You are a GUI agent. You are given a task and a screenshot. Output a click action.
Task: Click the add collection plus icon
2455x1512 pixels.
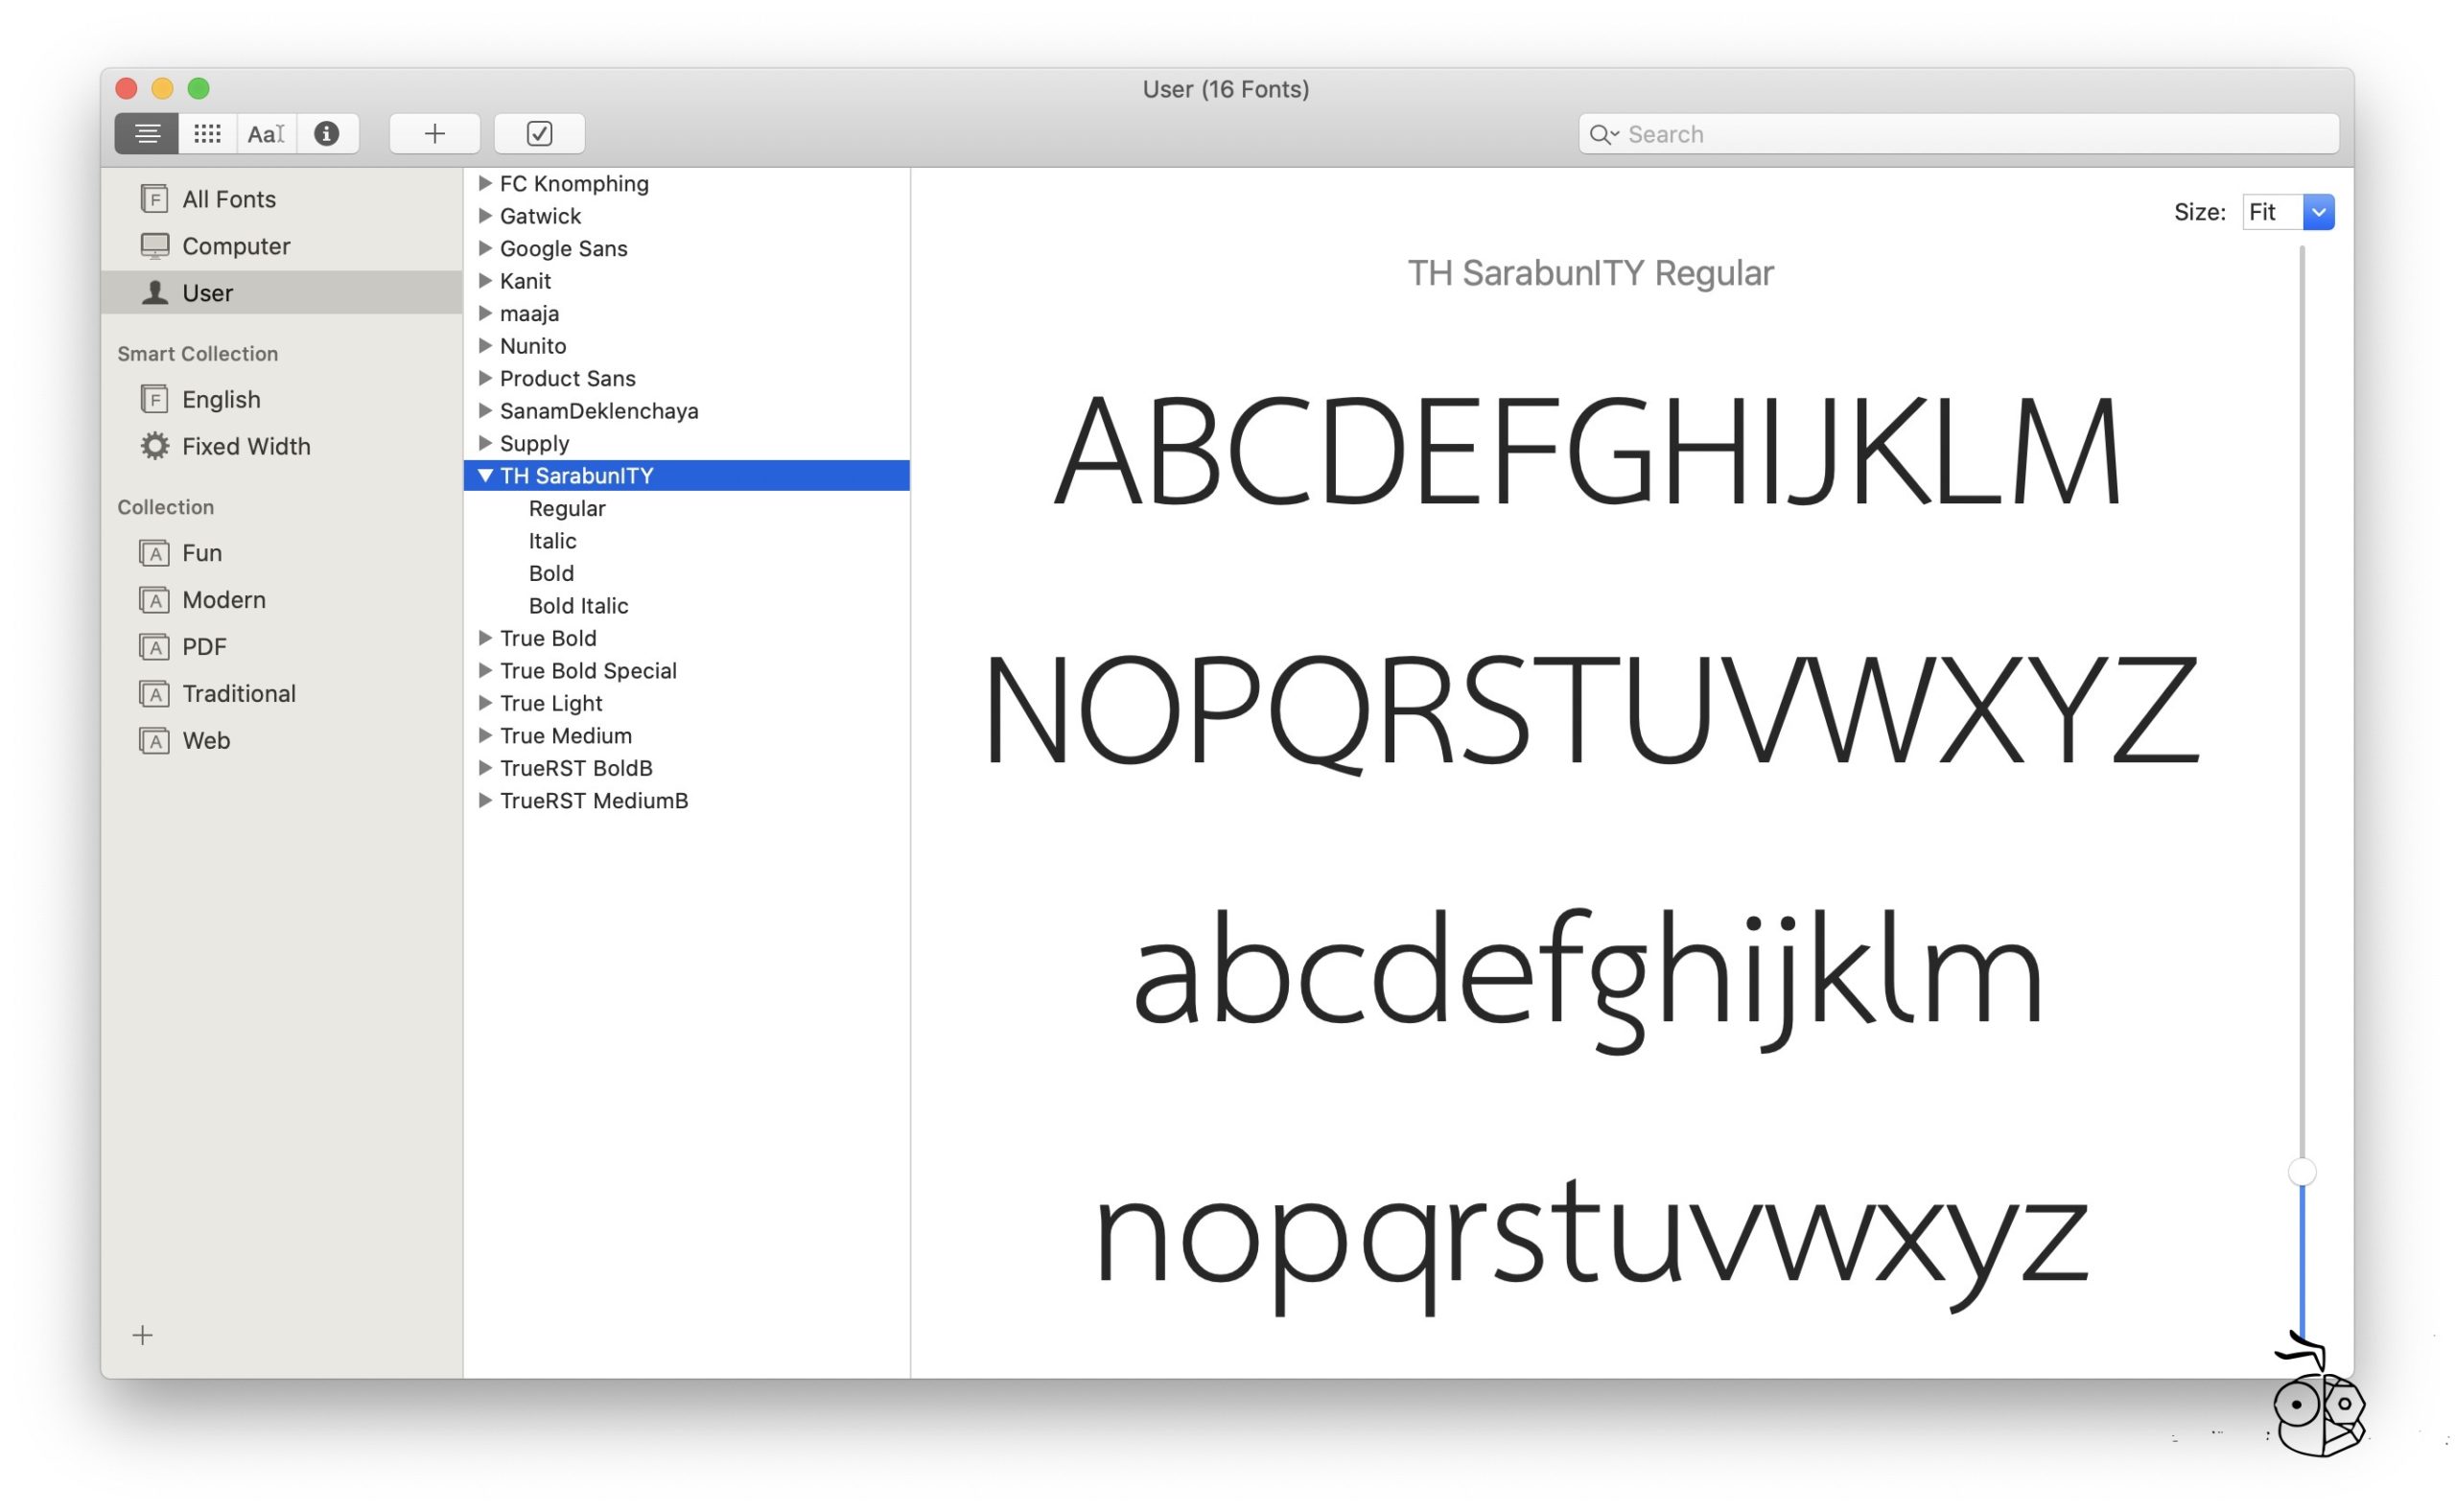tap(143, 1336)
